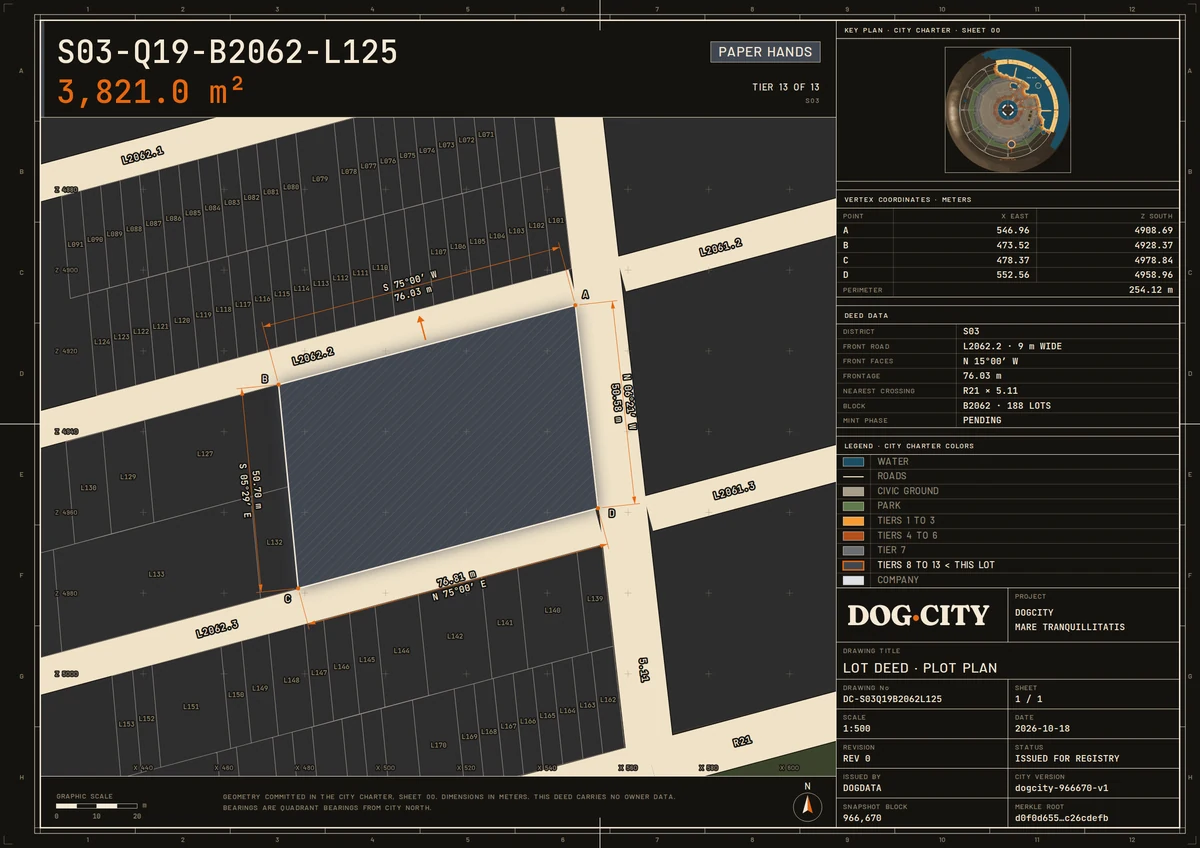Click the revision value REV 0

click(857, 758)
